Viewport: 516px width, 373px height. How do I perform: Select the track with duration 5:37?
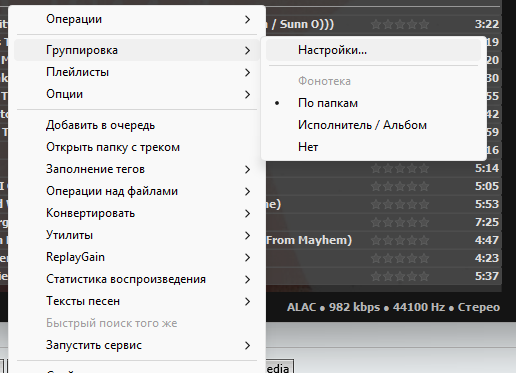(x=384, y=276)
